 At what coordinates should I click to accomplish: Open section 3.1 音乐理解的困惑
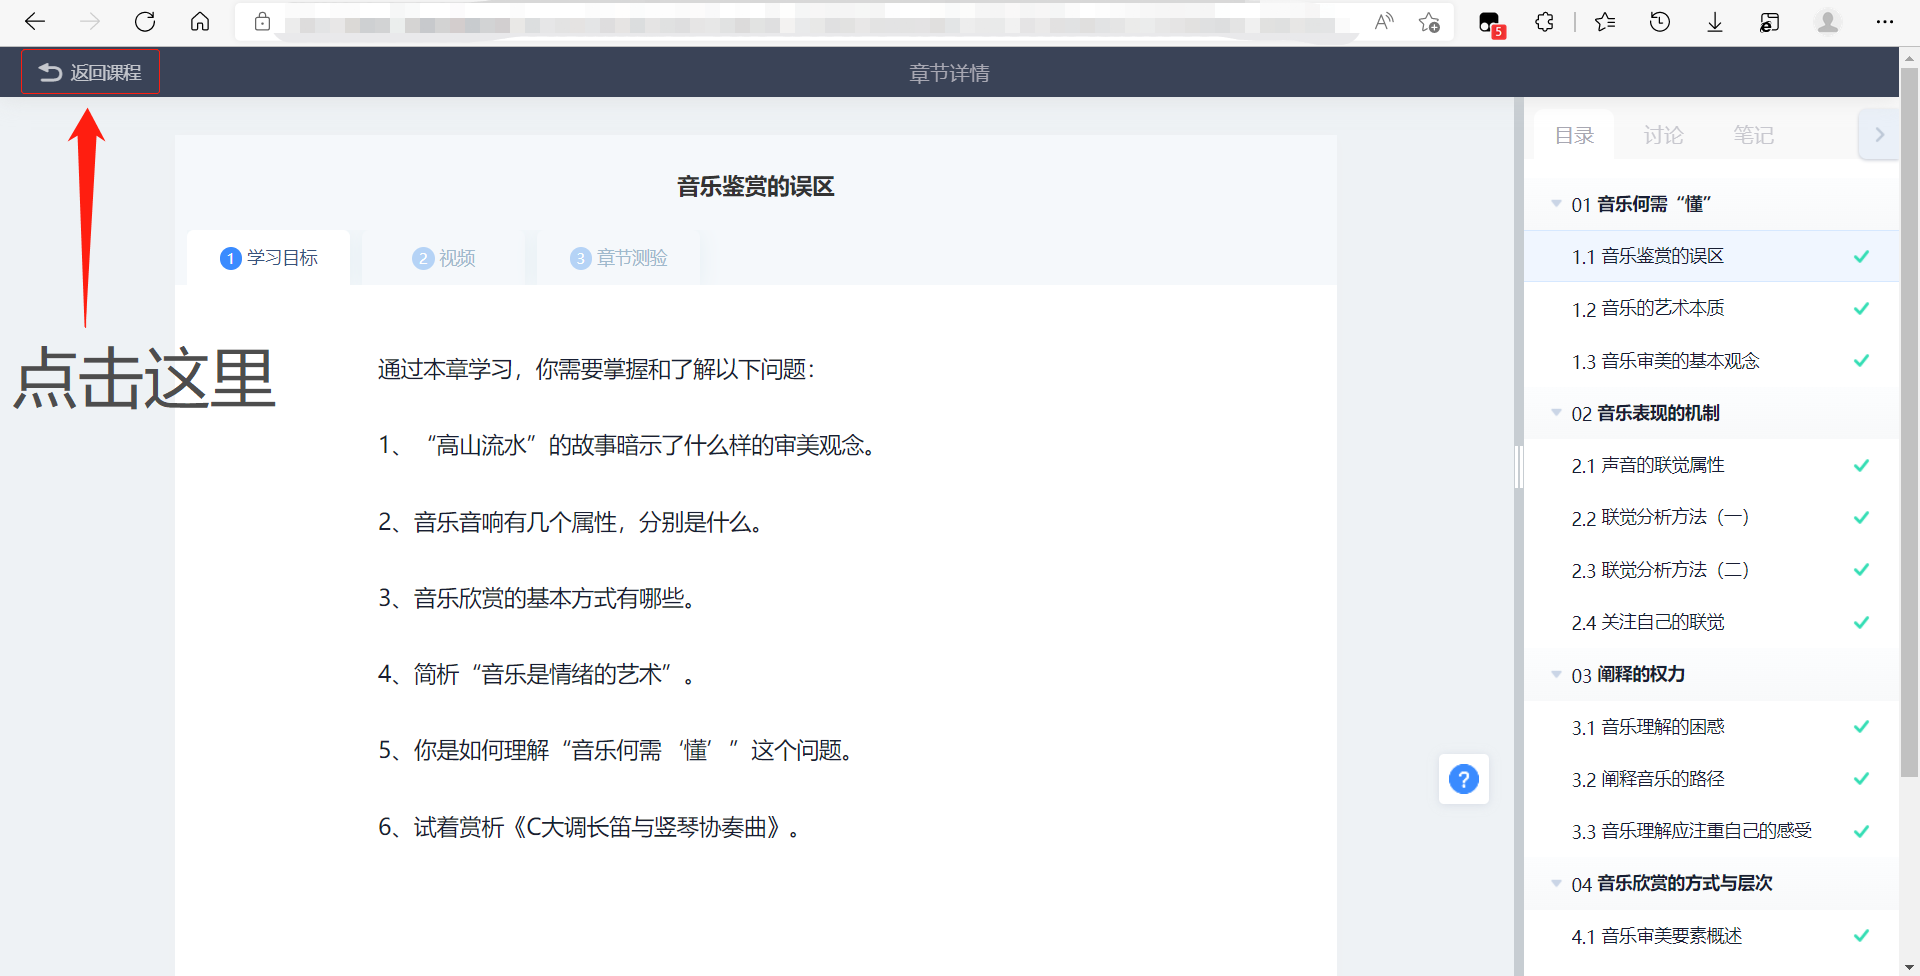tap(1711, 727)
